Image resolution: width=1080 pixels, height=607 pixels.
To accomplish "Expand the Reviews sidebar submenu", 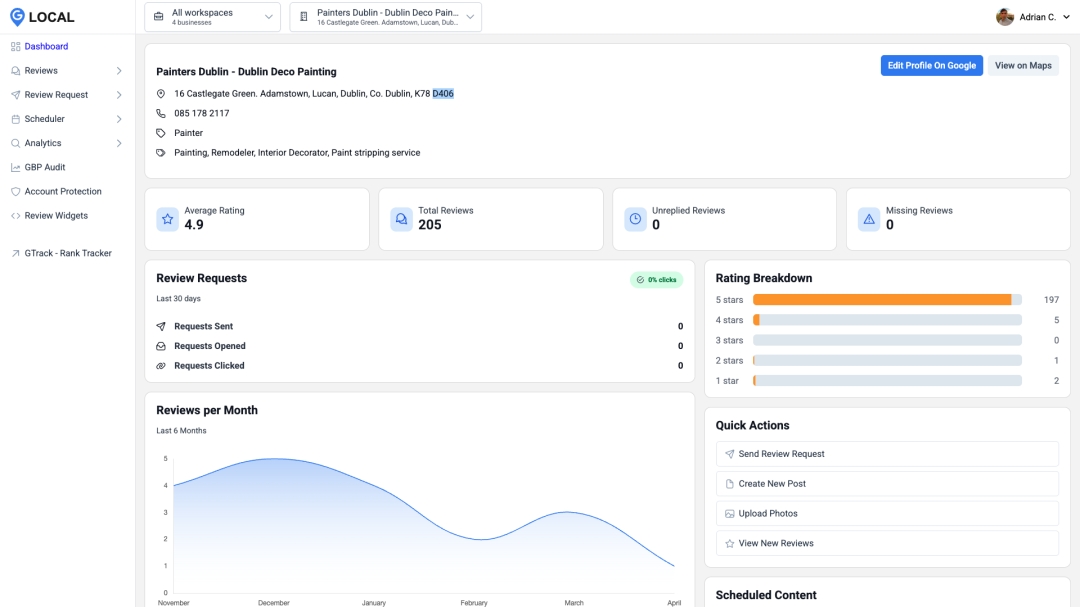I will (x=119, y=71).
